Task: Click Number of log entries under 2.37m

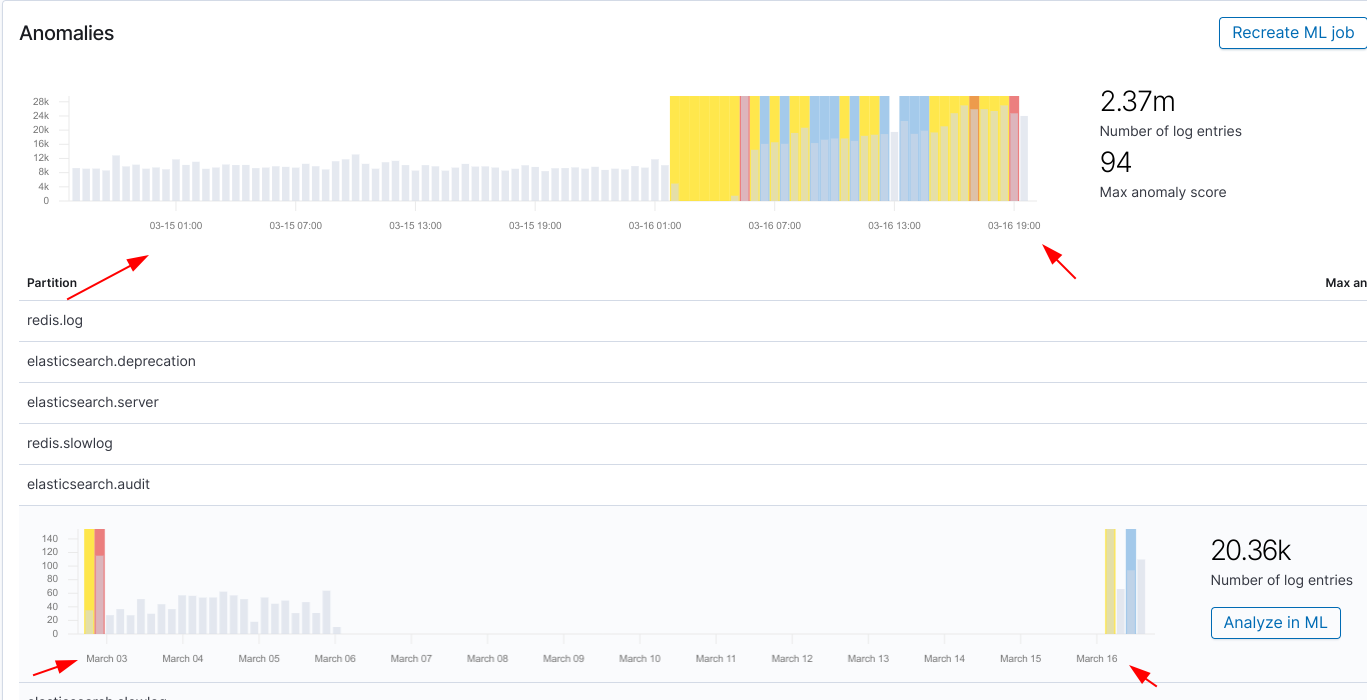Action: [1171, 131]
